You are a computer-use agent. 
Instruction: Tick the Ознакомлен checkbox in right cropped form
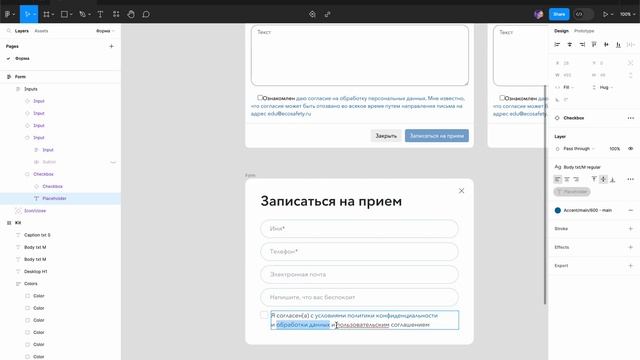tap(502, 98)
